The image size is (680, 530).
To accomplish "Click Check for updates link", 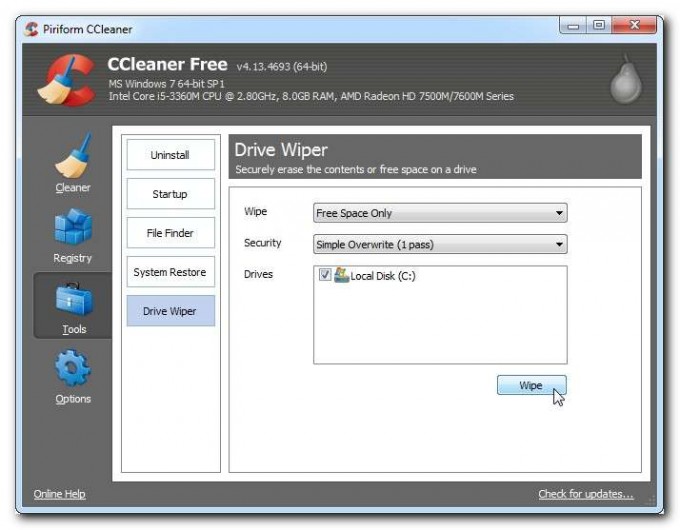I will 586,494.
